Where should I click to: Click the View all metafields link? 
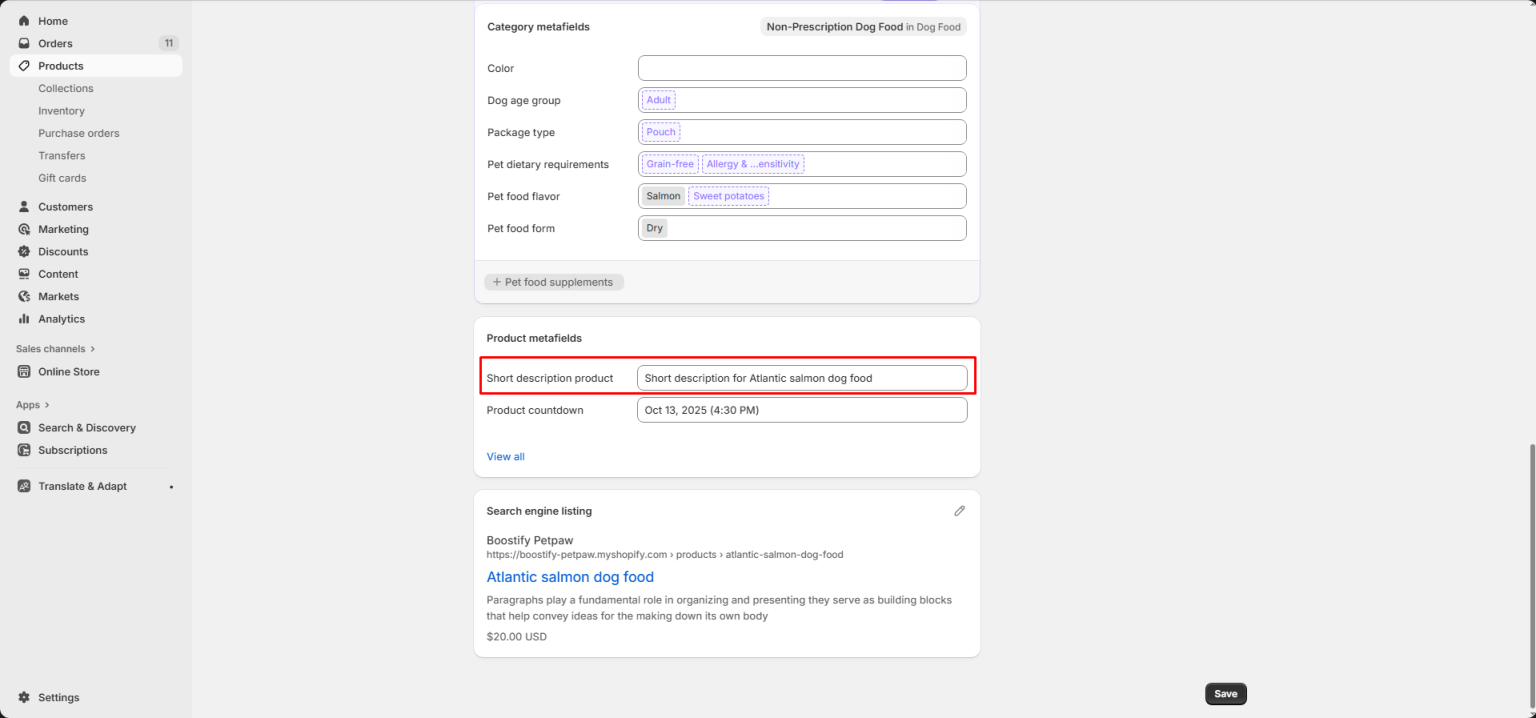click(505, 456)
